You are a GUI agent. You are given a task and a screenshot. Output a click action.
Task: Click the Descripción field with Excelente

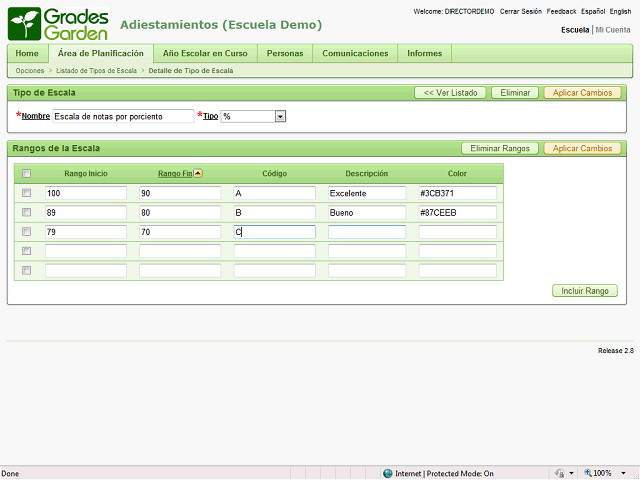(367, 193)
